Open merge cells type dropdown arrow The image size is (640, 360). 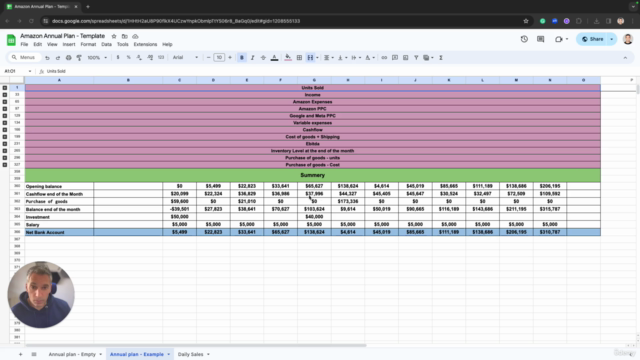tap(317, 58)
